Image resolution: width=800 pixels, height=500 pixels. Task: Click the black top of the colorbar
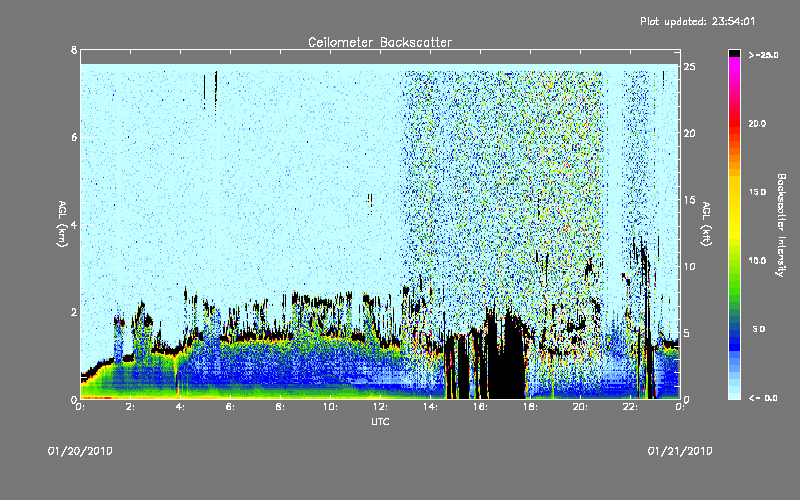(734, 53)
